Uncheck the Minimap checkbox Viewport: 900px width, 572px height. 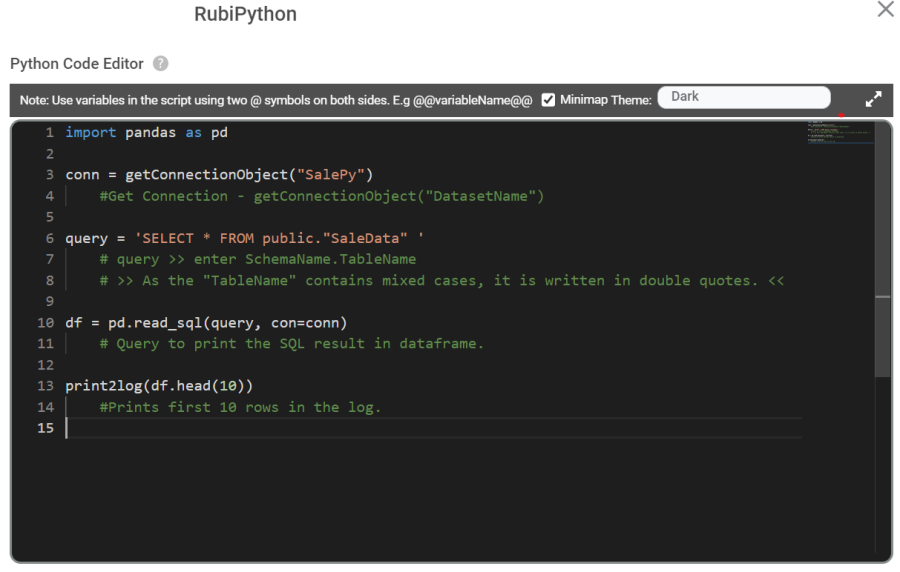(548, 100)
